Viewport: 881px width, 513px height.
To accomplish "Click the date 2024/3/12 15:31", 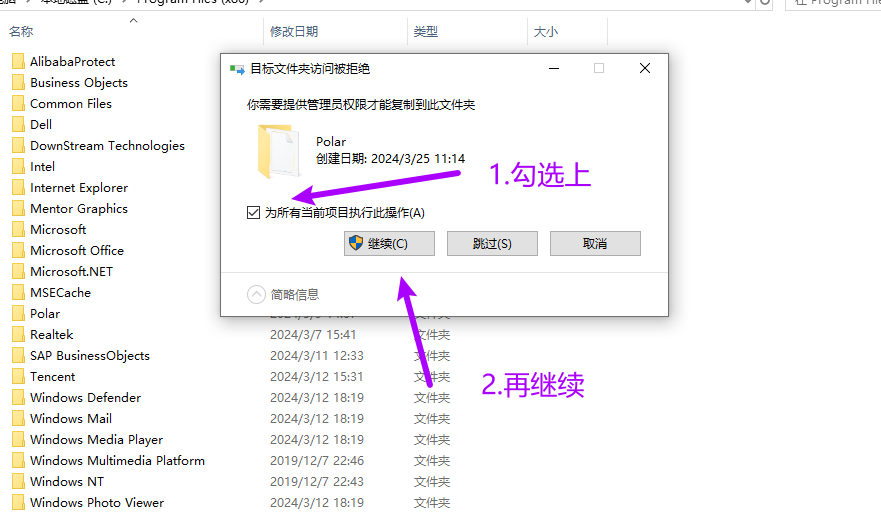I will click(317, 376).
